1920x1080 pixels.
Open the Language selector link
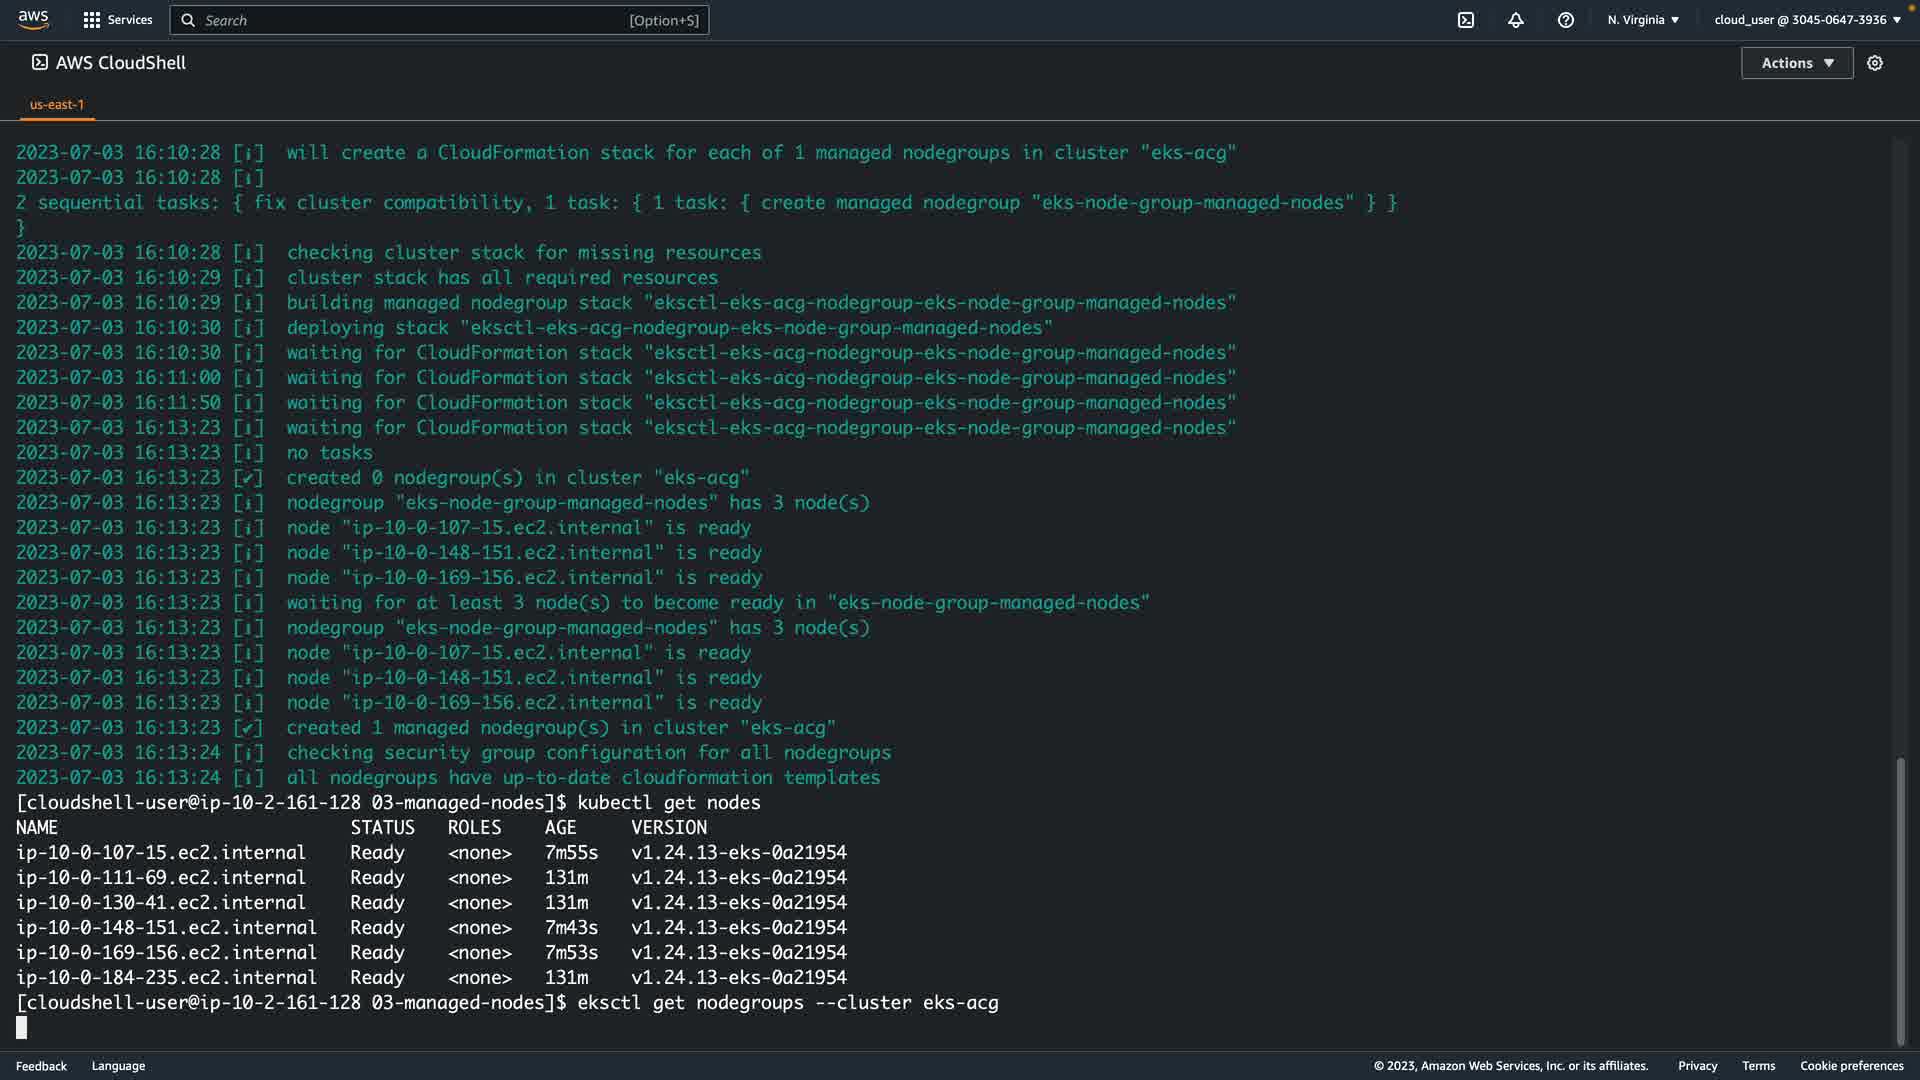(118, 1066)
